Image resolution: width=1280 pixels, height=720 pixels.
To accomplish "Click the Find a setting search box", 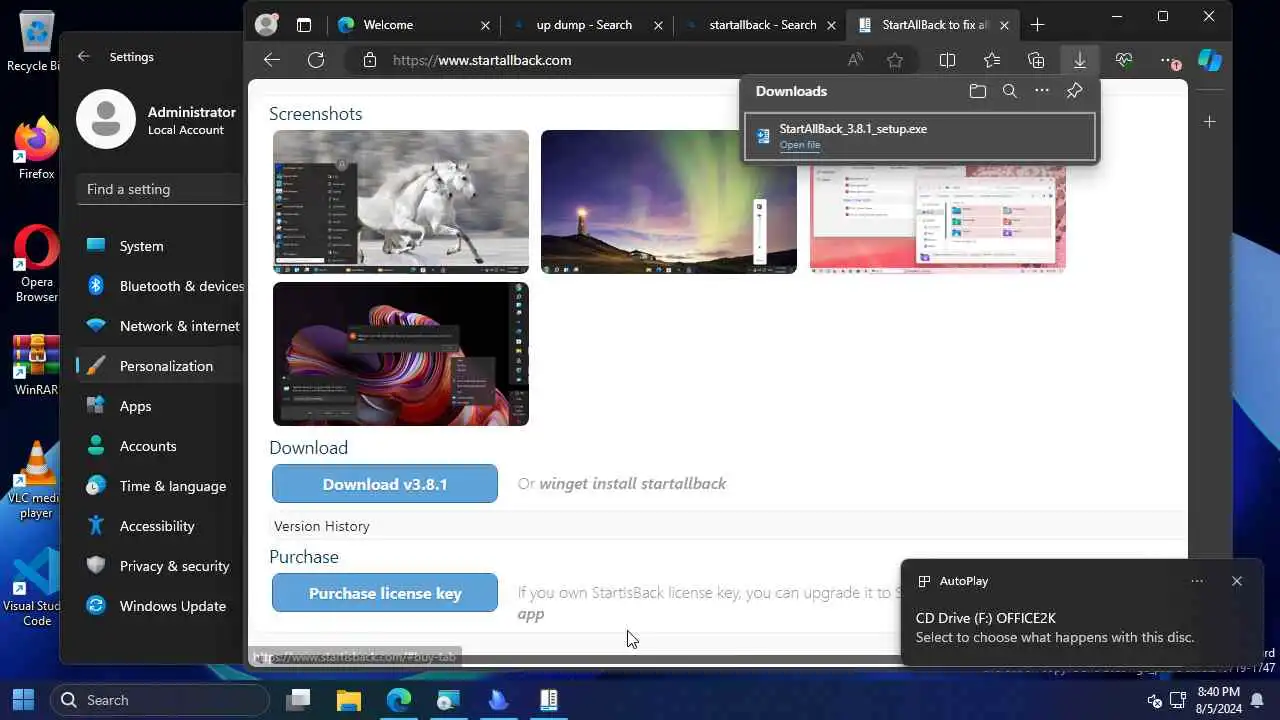I will coord(160,189).
